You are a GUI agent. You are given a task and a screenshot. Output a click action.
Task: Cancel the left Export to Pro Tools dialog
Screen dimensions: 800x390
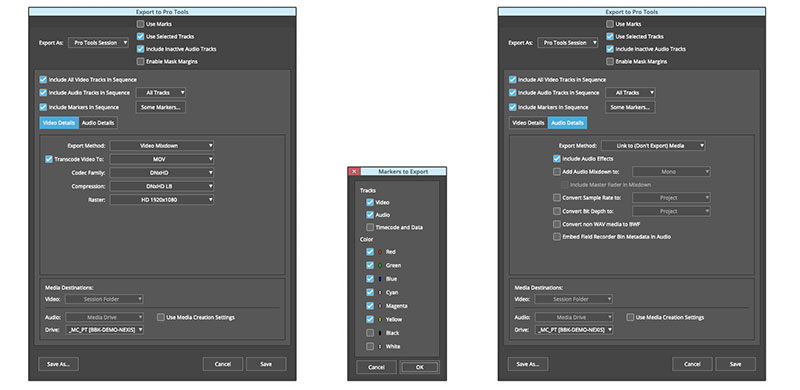pyautogui.click(x=223, y=364)
